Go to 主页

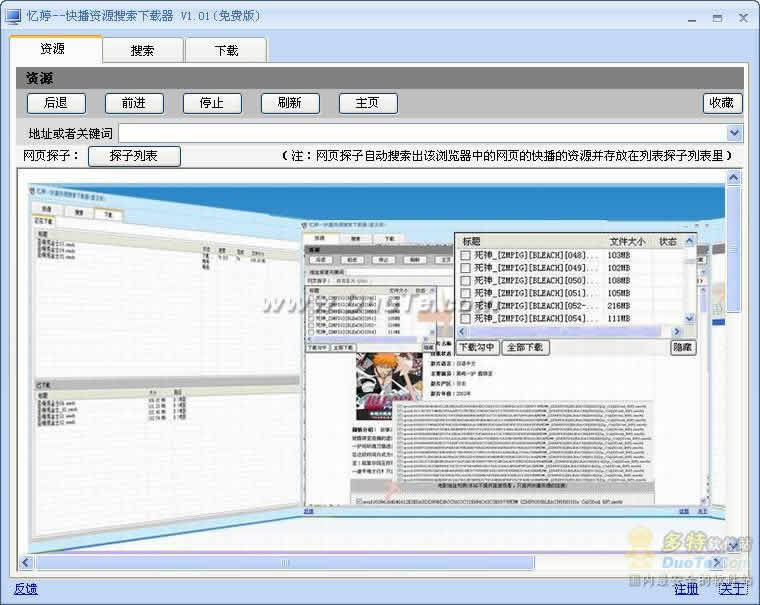coord(368,103)
